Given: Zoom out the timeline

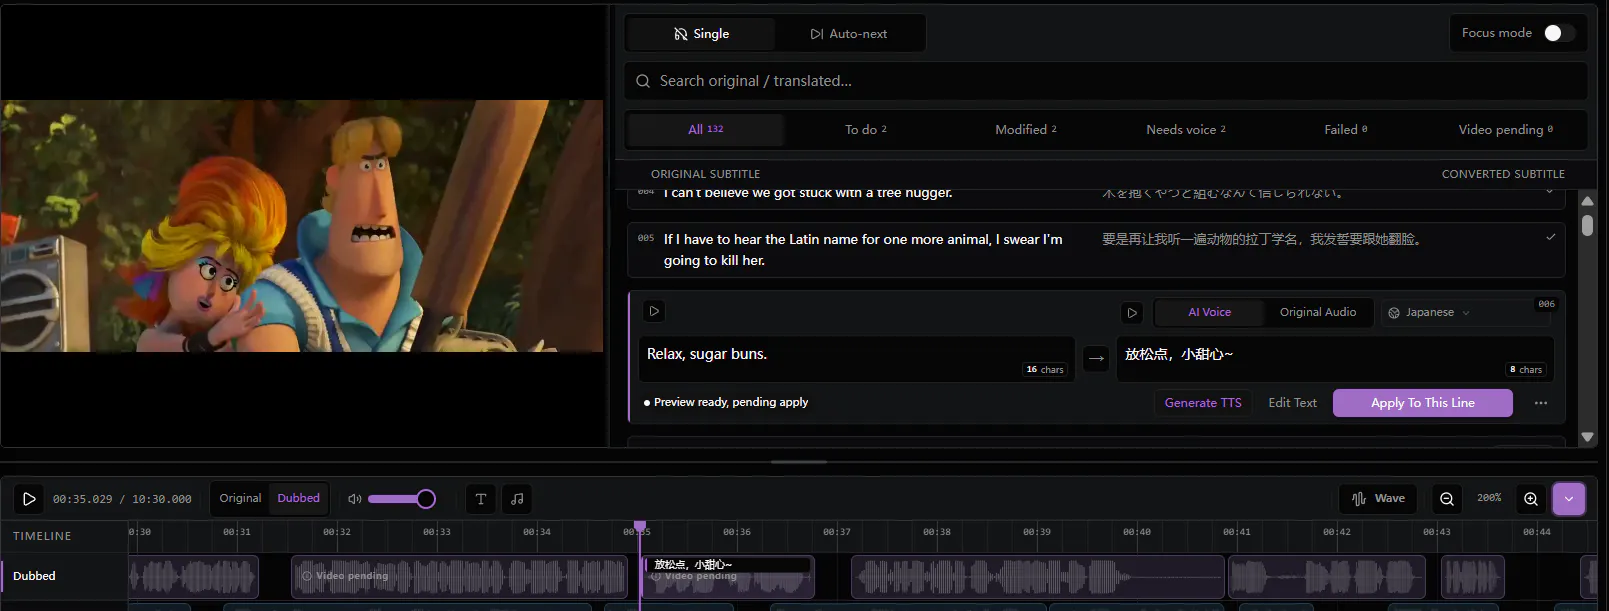Looking at the screenshot, I should coord(1447,499).
